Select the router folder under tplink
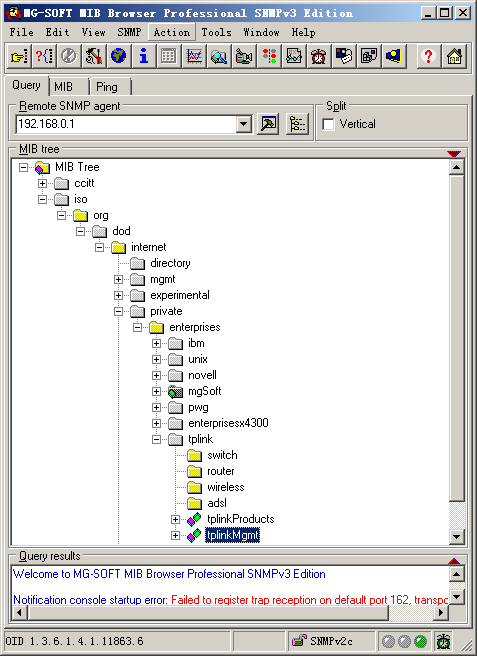 pyautogui.click(x=221, y=471)
